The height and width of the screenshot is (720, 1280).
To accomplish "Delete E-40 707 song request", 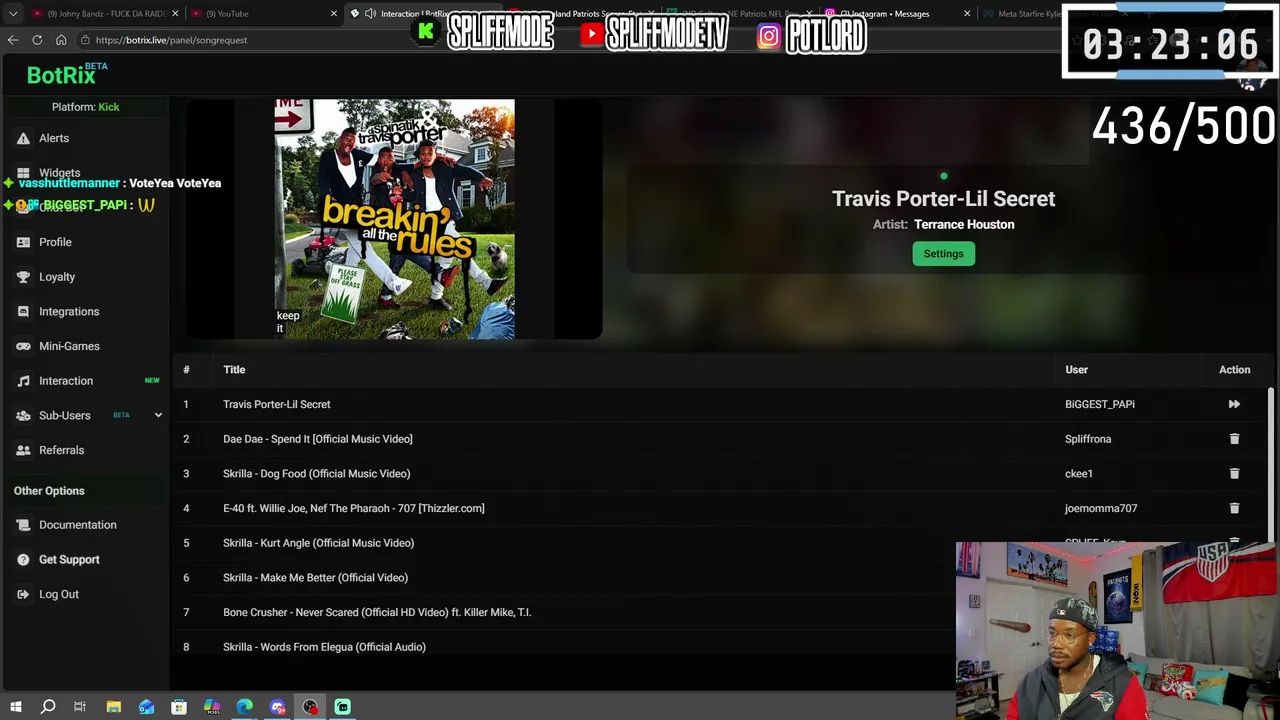I will point(1234,508).
